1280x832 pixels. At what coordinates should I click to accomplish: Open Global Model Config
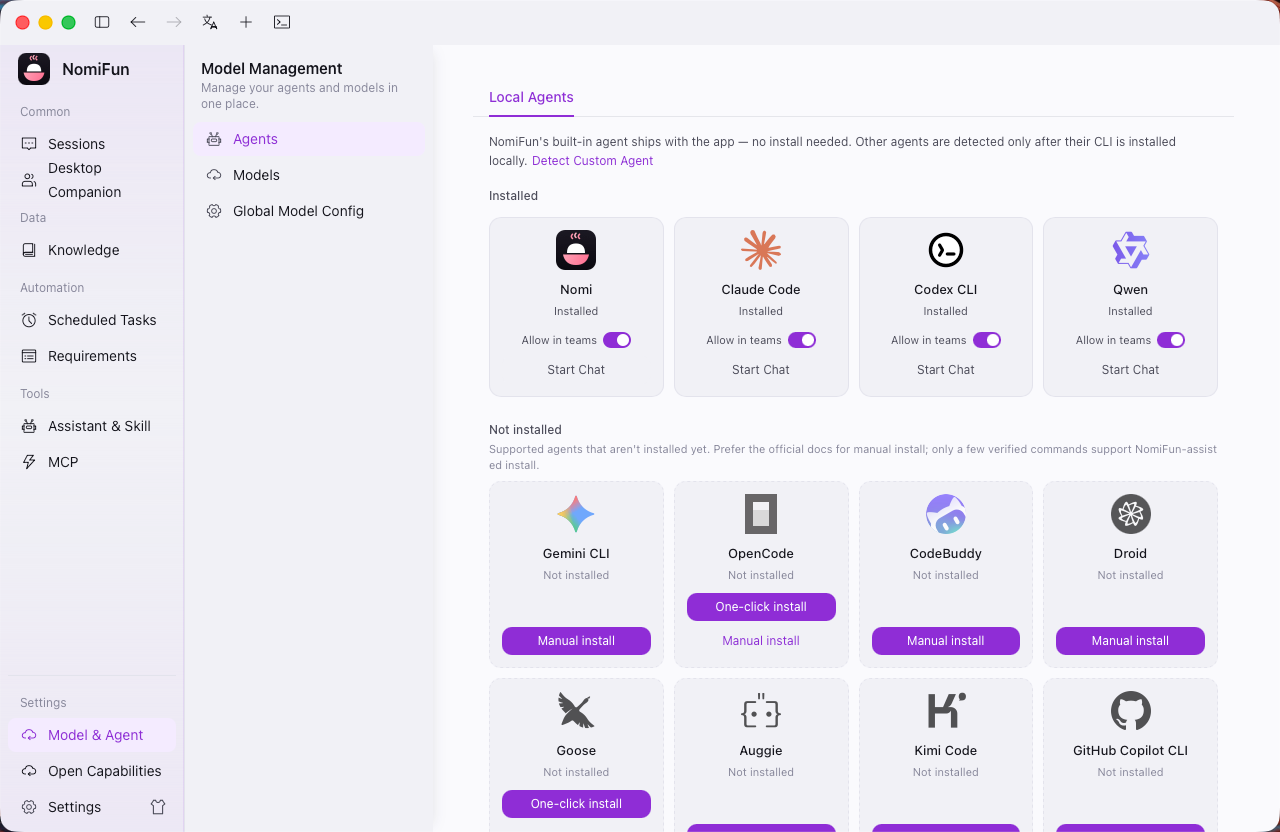click(x=309, y=211)
